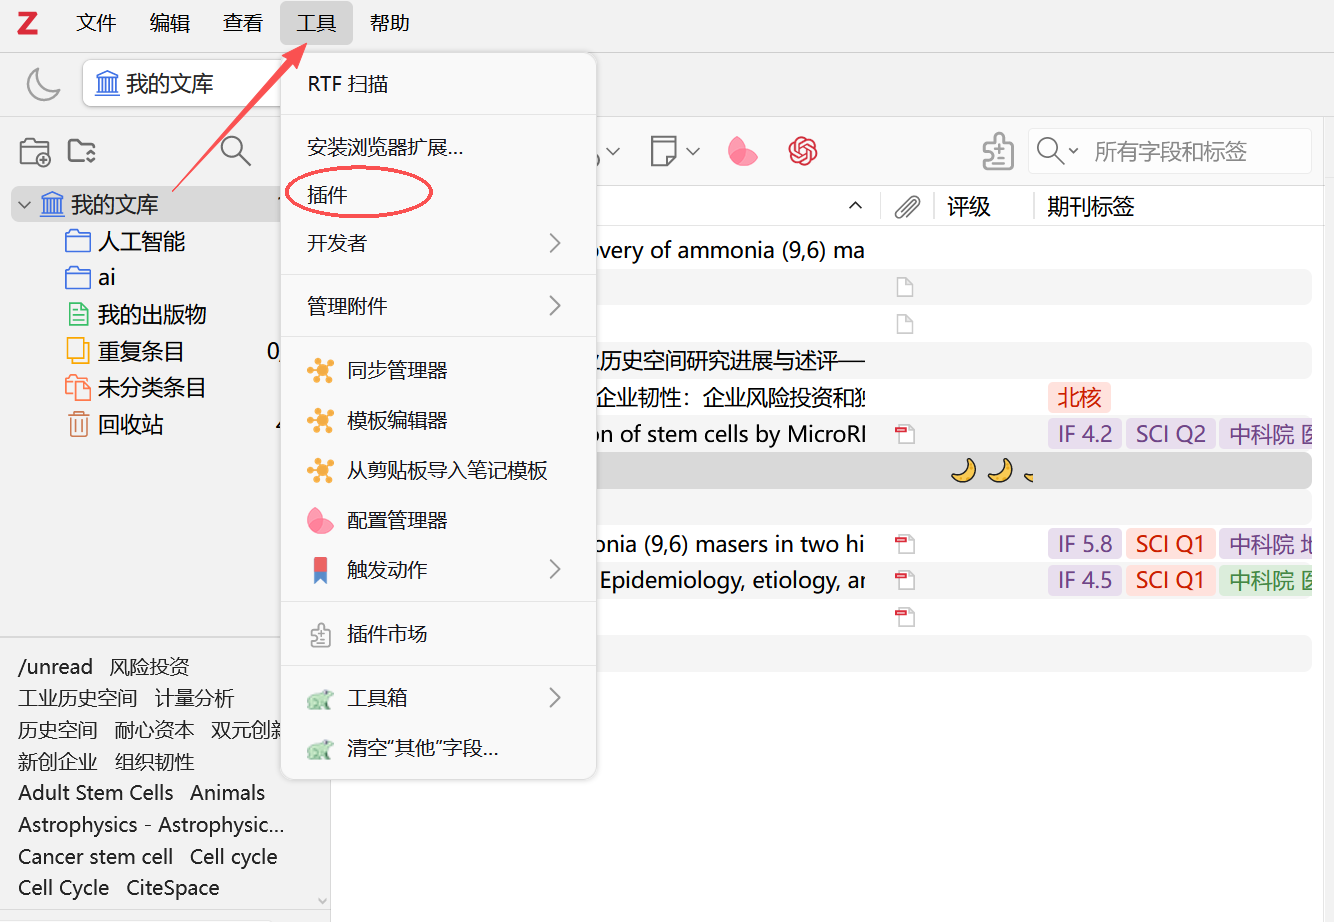Screen dimensions: 1334x922
Task: Collapse the 我的文库 tree node
Action: pyautogui.click(x=24, y=205)
